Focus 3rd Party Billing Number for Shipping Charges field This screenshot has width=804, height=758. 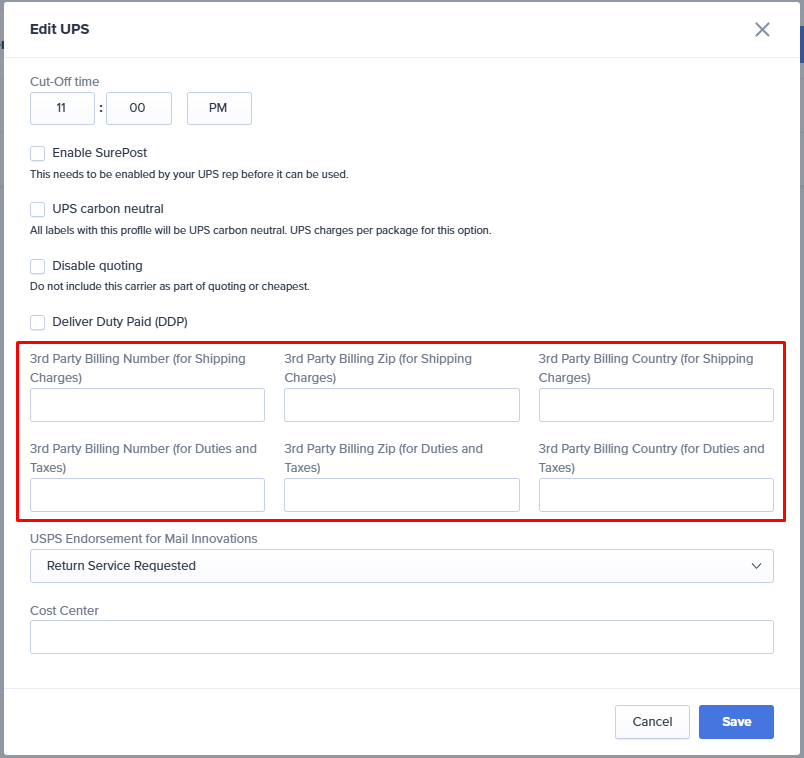coord(147,405)
